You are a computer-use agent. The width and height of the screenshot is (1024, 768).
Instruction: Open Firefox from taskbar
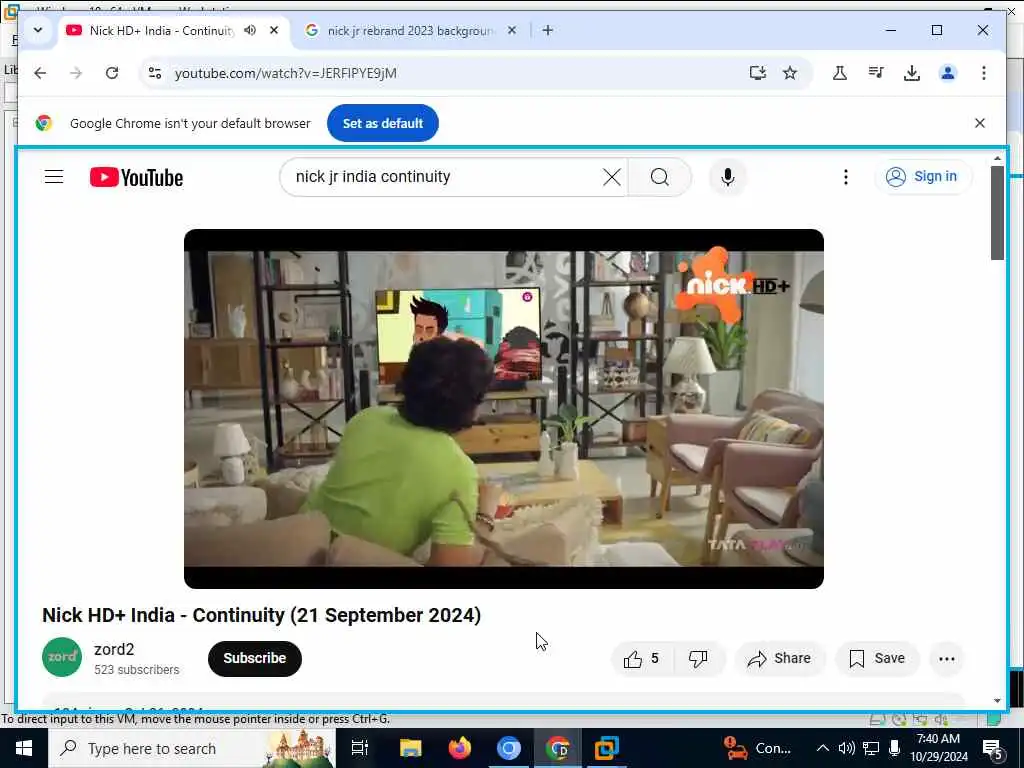click(x=460, y=748)
